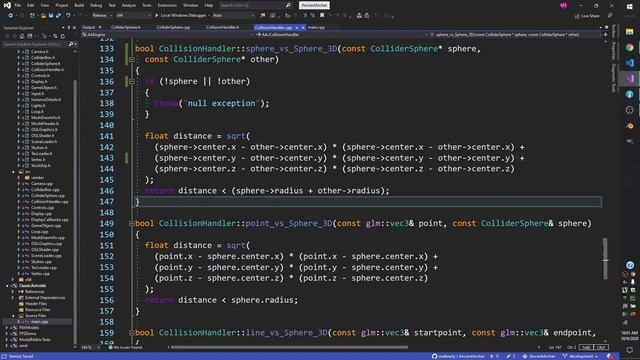This screenshot has width=640, height=360.
Task: Open the notification center icon in taskbar
Action: pos(629,350)
